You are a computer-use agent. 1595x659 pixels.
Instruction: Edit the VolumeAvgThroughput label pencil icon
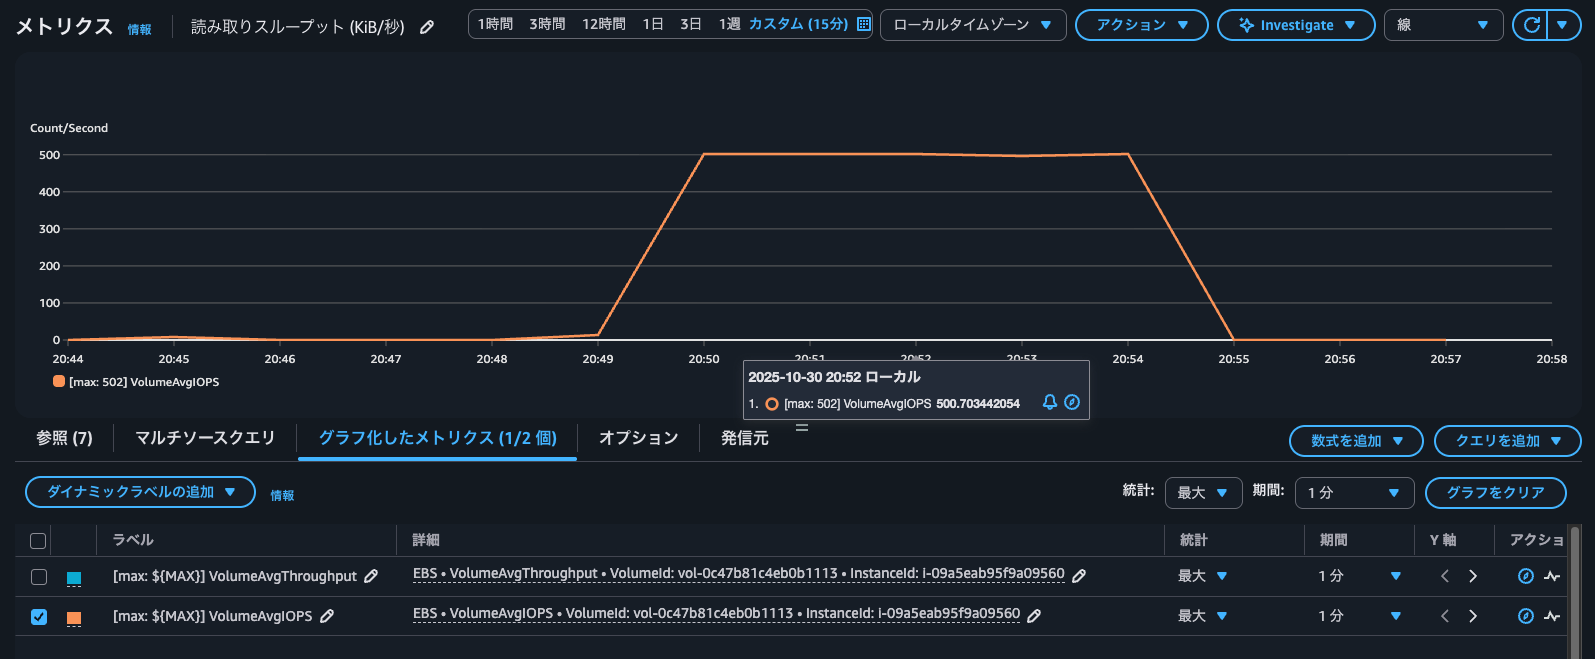(371, 576)
